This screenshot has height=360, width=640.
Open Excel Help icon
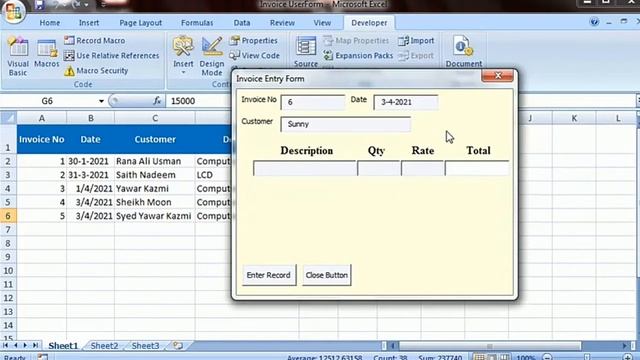[x=594, y=22]
